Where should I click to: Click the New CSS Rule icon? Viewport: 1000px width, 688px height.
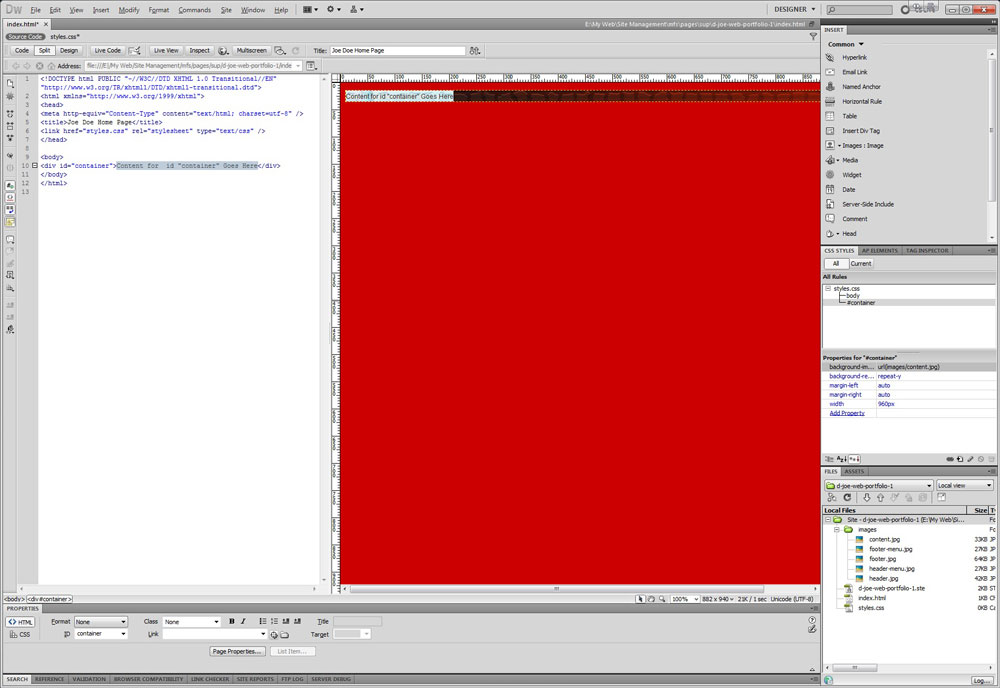[958, 459]
